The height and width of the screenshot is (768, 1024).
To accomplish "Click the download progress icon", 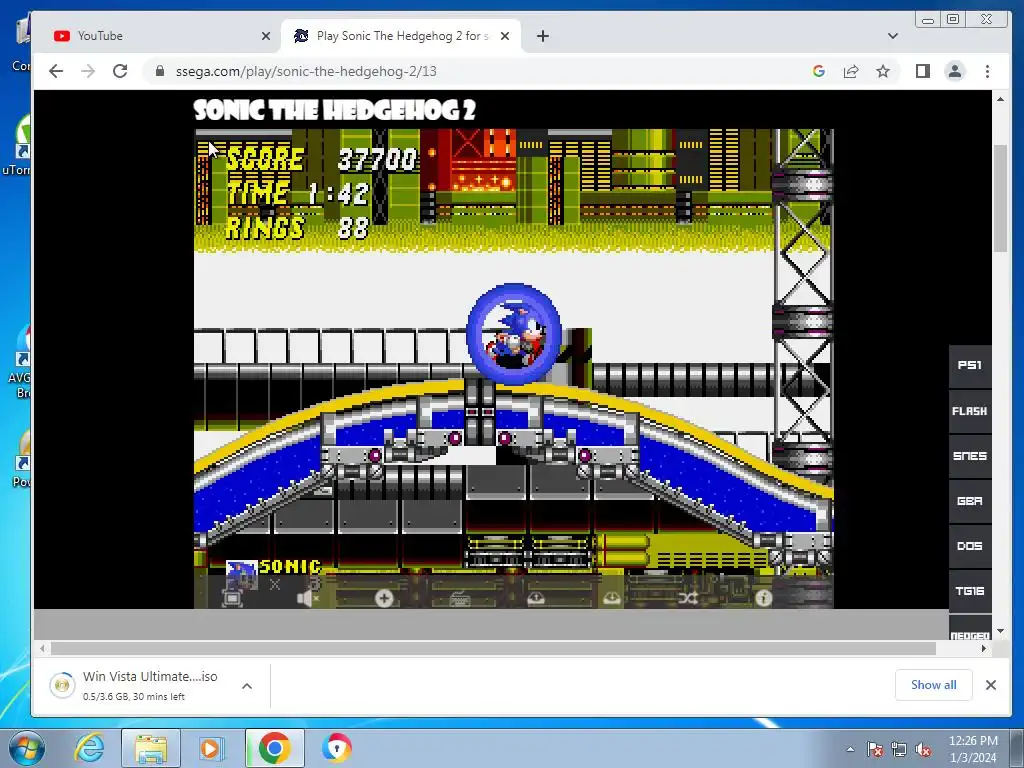I will pyautogui.click(x=63, y=685).
